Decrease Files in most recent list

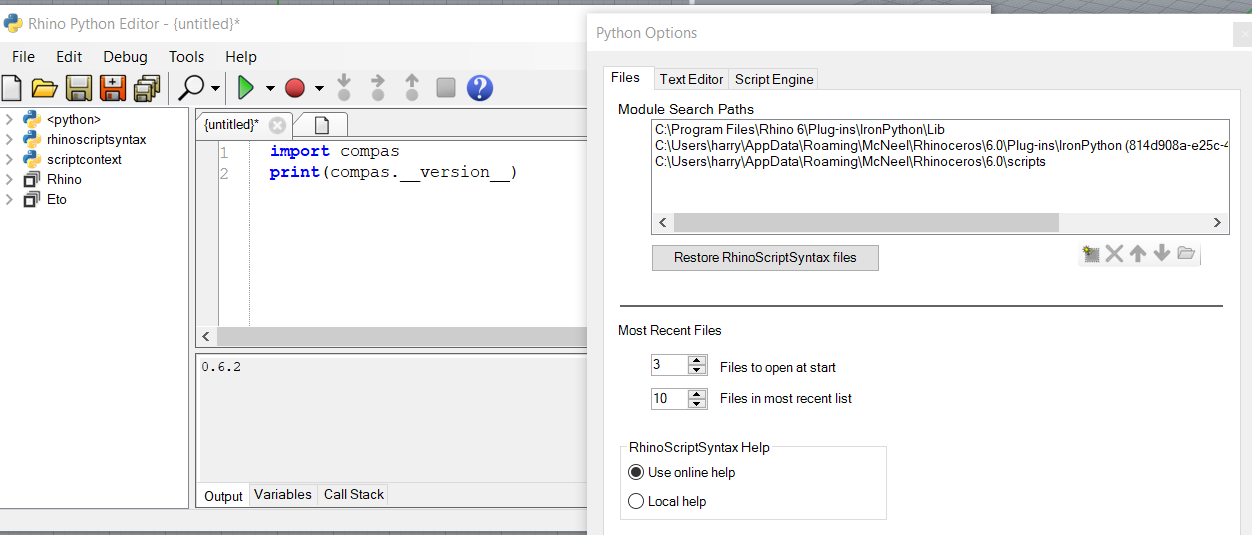click(698, 403)
